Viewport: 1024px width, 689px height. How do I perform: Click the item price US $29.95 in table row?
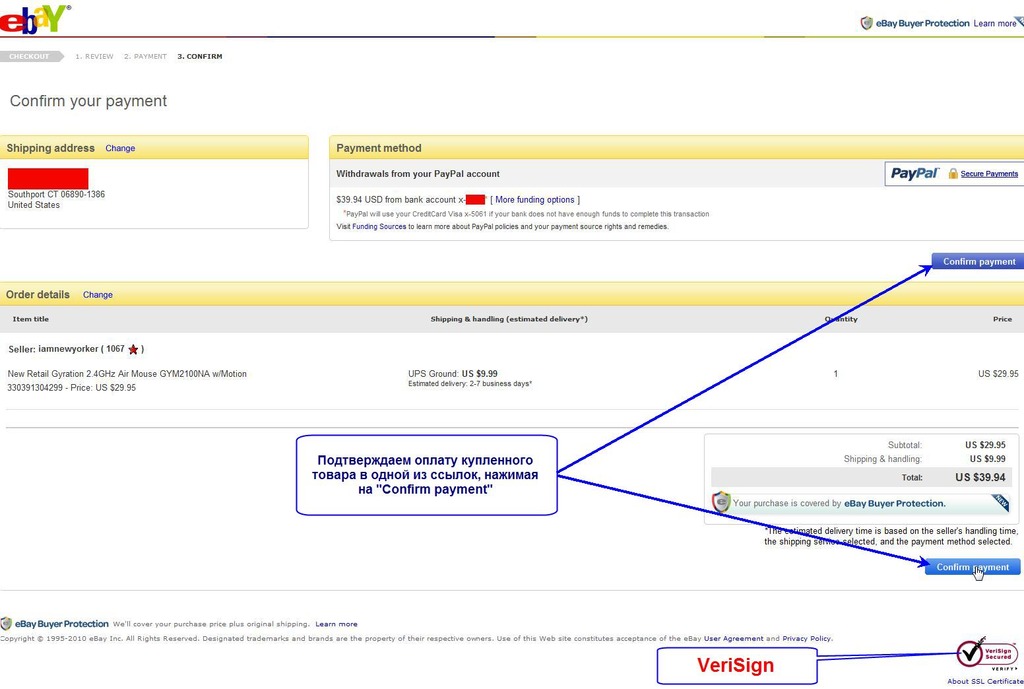(x=998, y=374)
